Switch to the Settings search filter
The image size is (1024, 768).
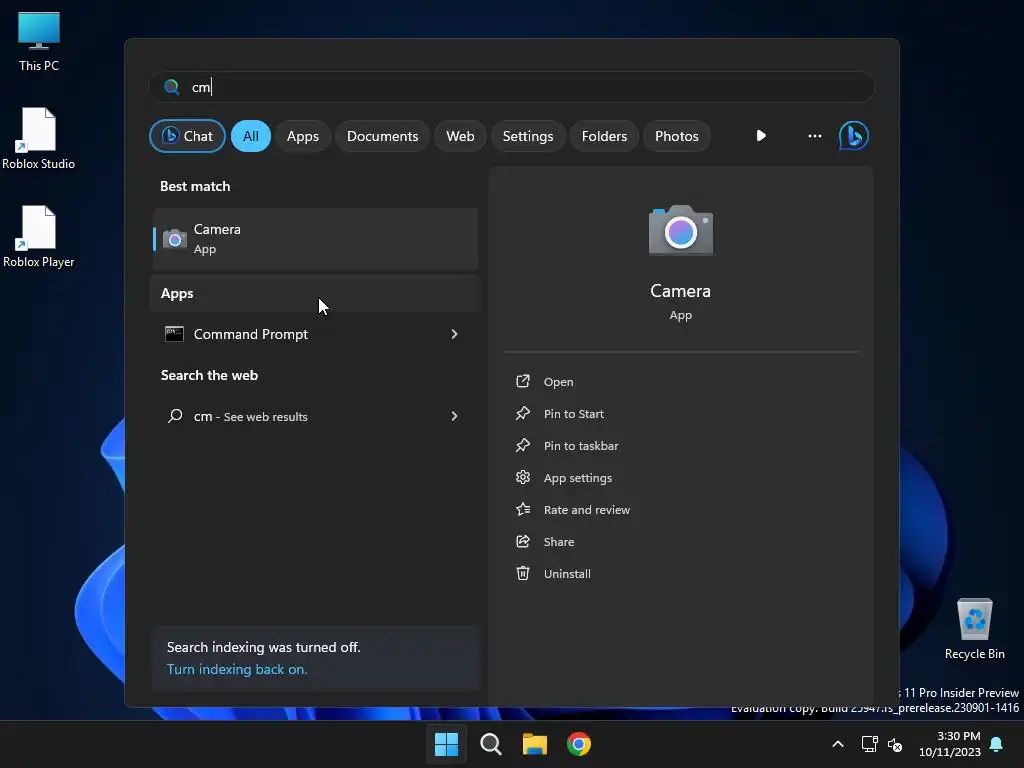pyautogui.click(x=528, y=136)
